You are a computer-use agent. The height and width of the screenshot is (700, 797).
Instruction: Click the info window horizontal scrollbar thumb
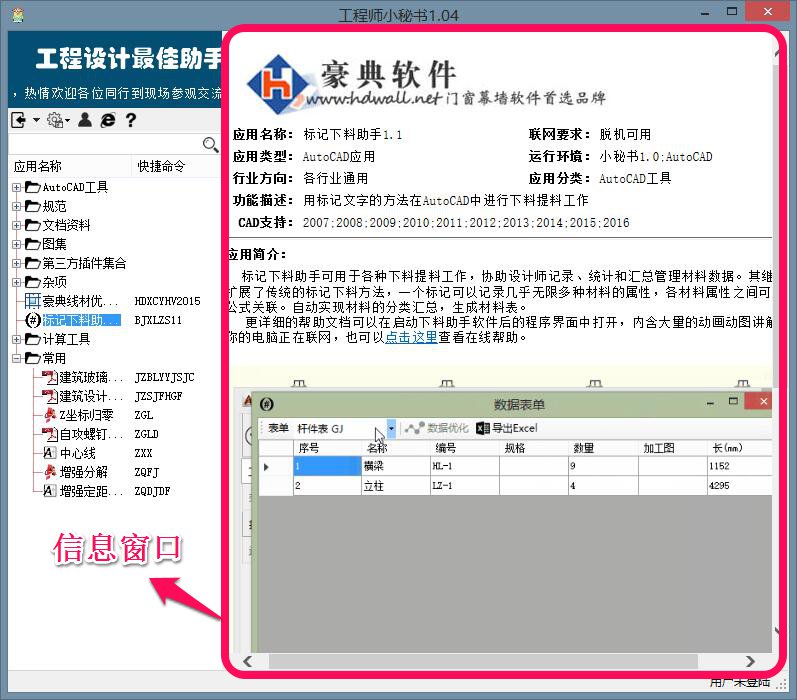click(x=483, y=661)
